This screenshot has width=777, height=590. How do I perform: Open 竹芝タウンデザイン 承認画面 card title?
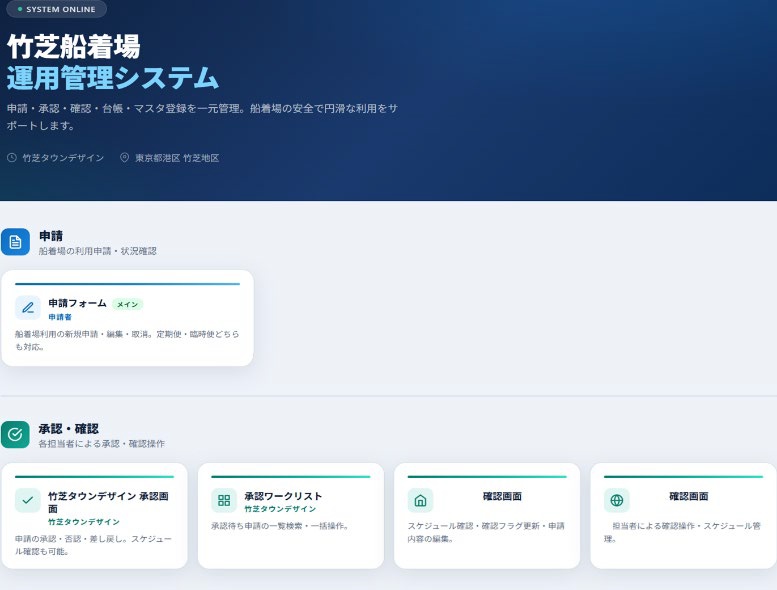pos(108,502)
